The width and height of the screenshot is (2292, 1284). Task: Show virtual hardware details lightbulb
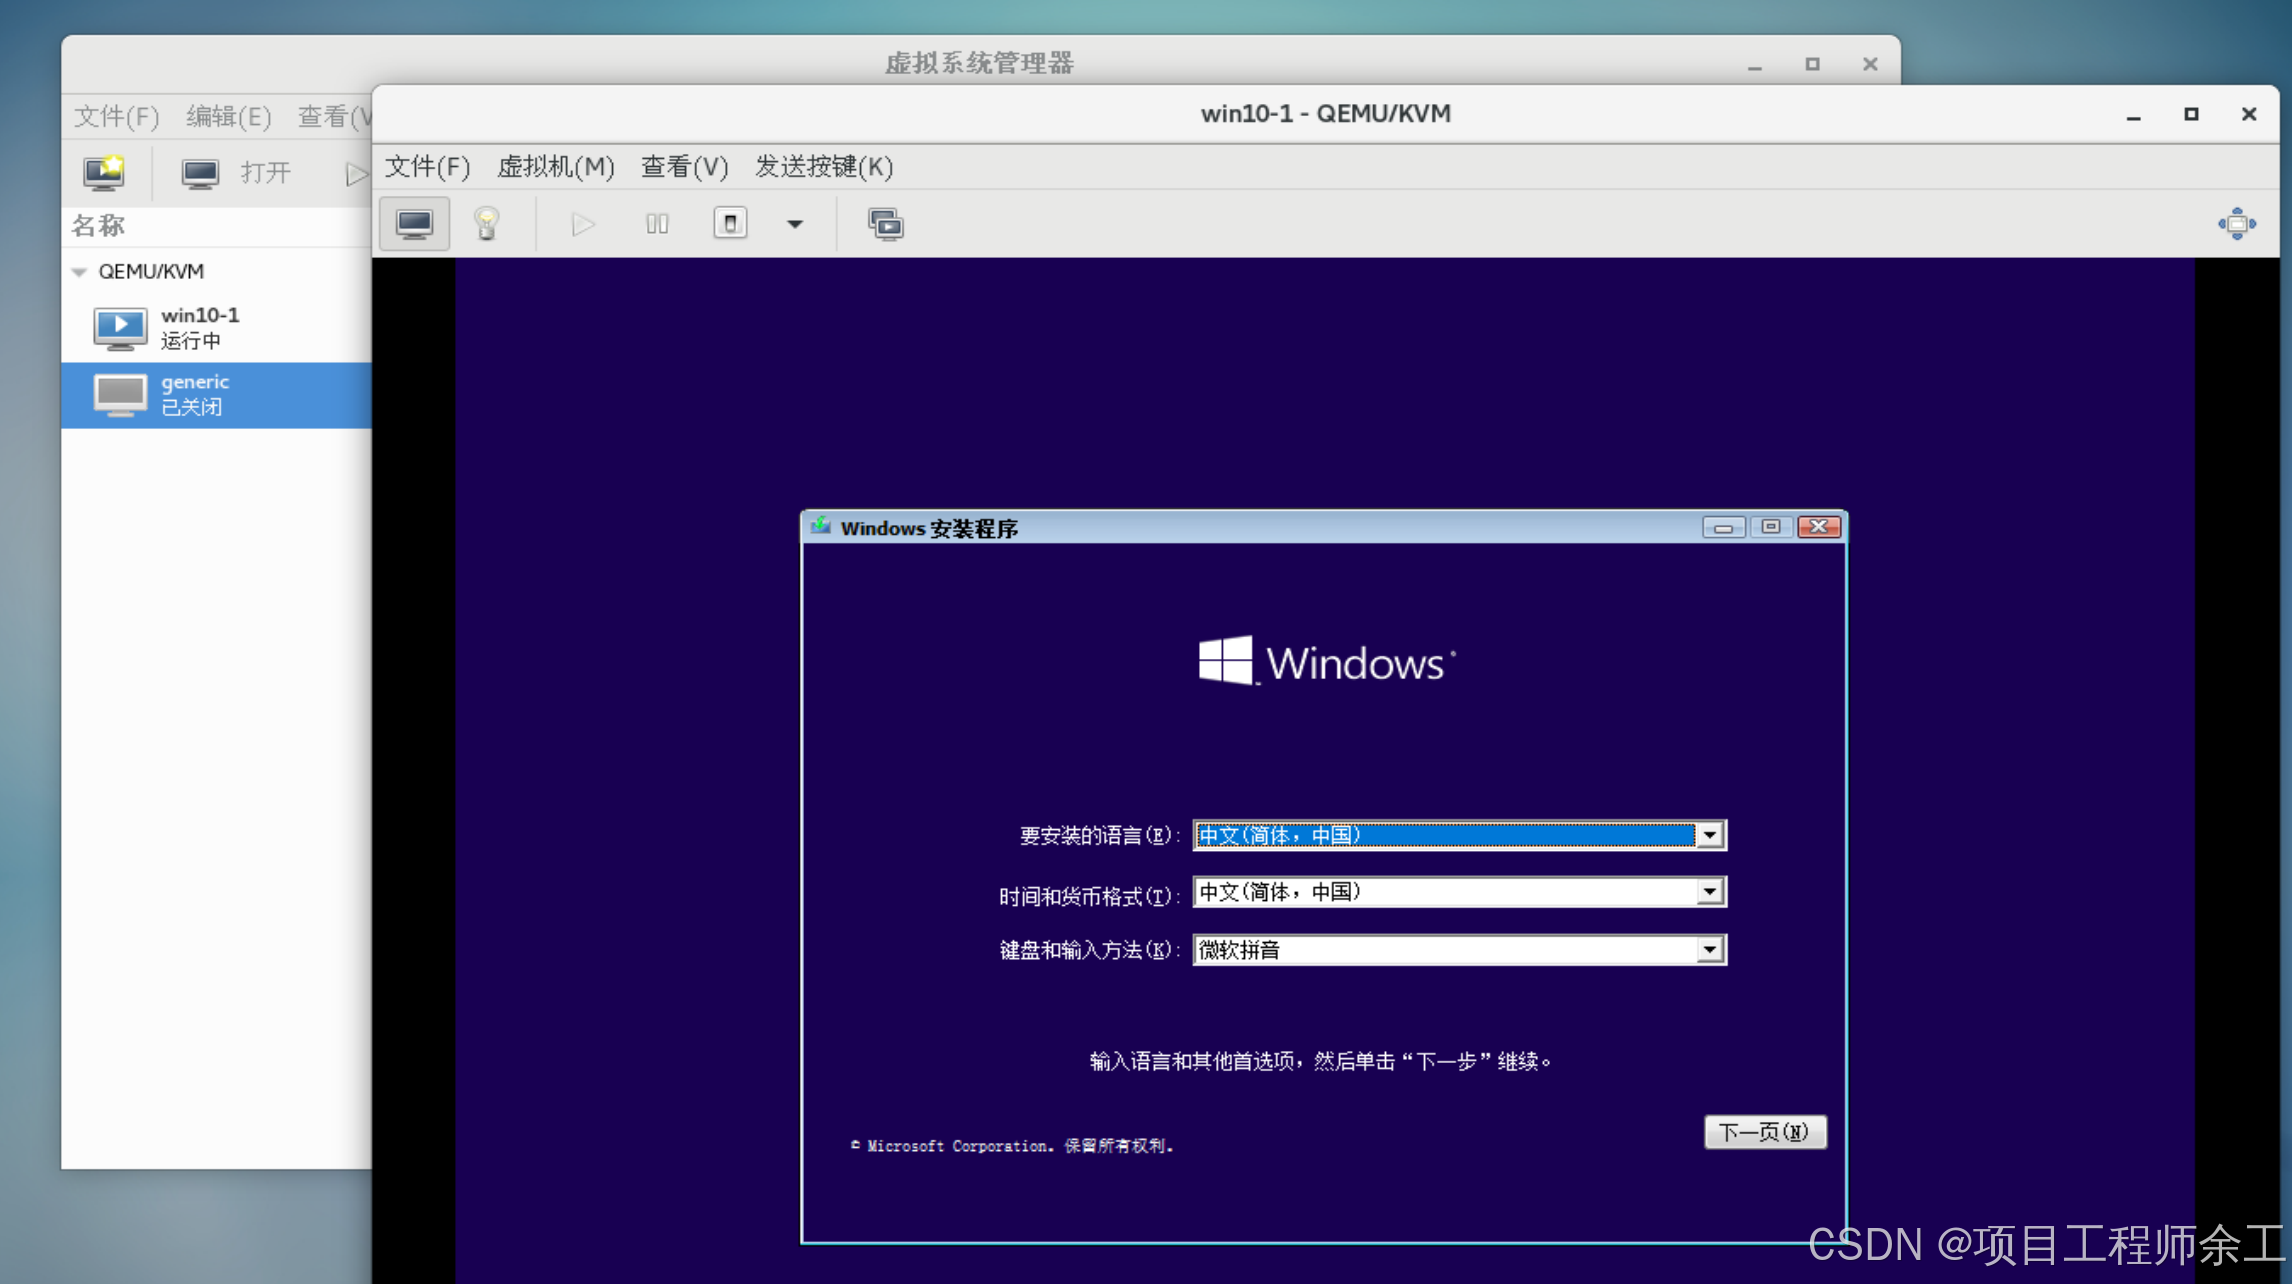tap(487, 224)
